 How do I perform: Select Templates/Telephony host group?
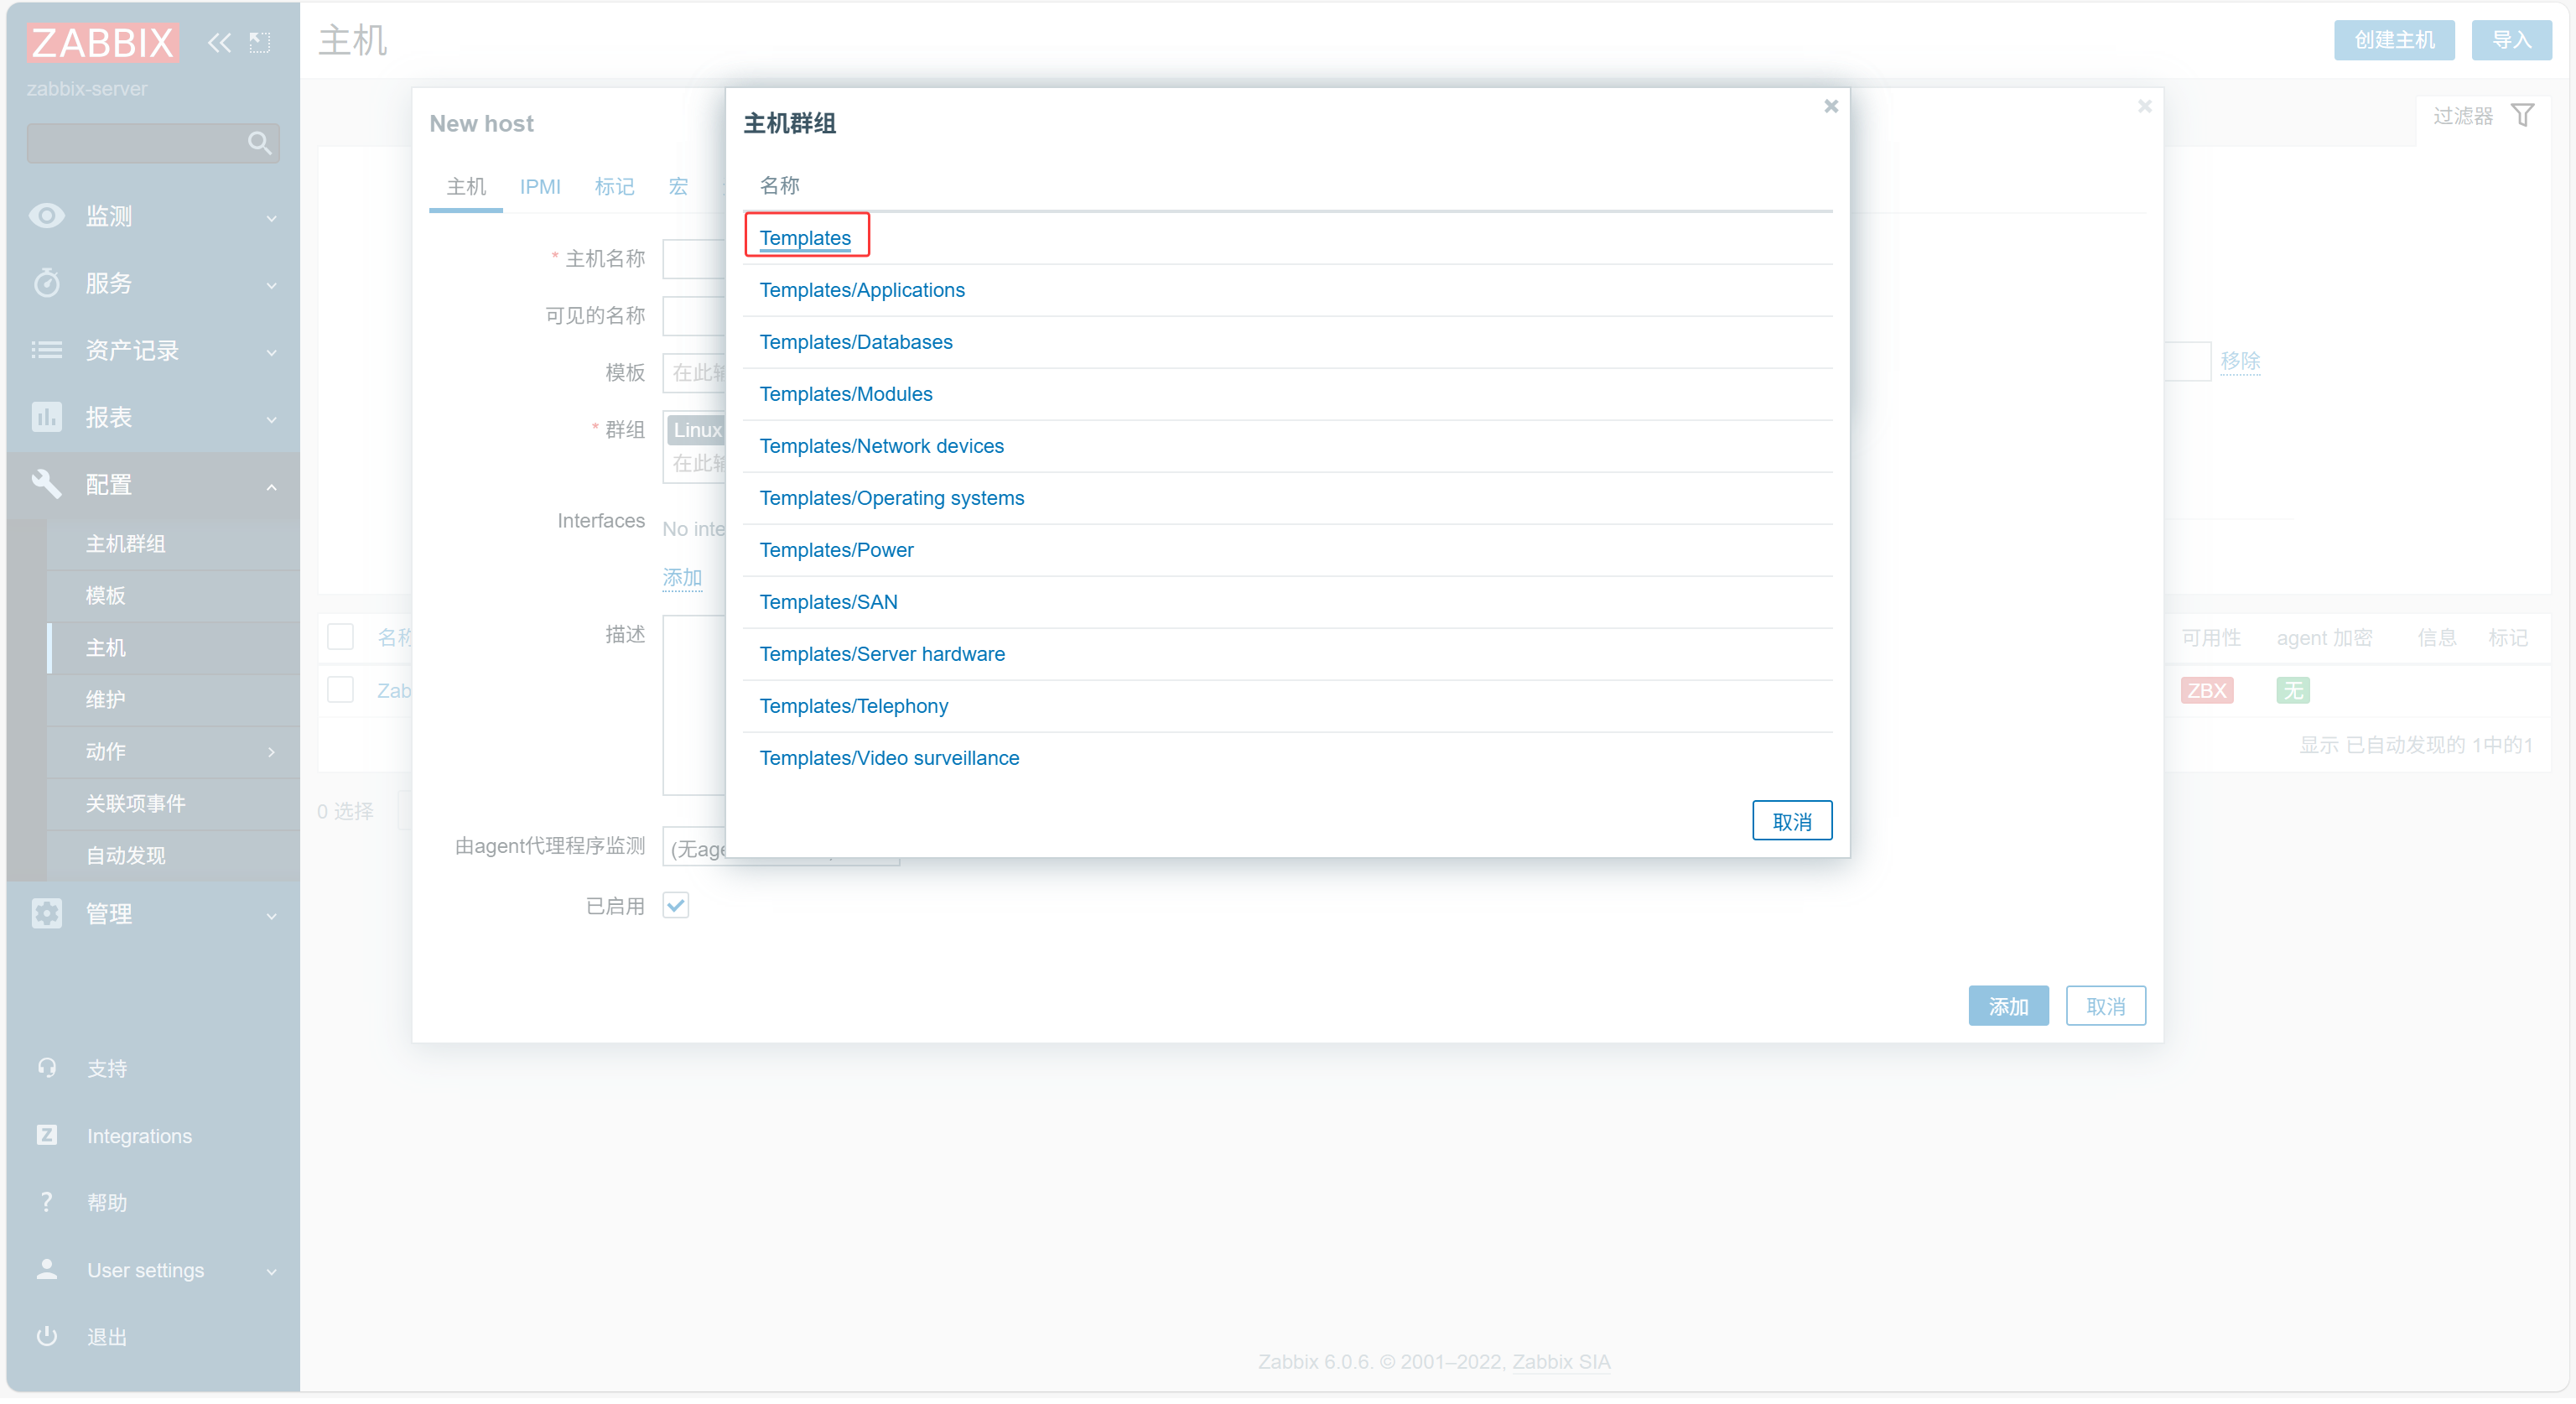(x=854, y=706)
